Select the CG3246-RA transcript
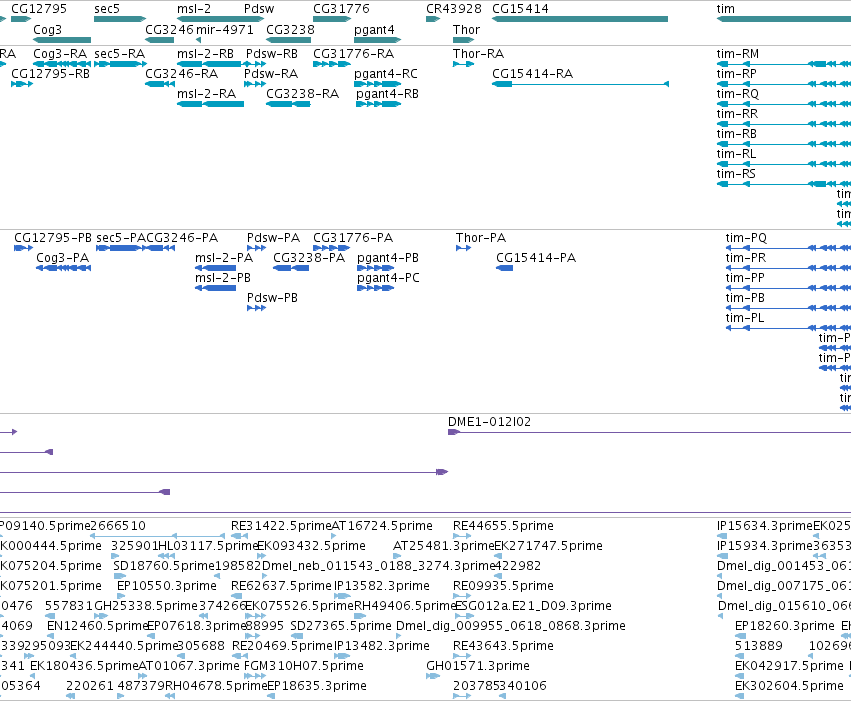The height and width of the screenshot is (701, 851). coord(160,84)
